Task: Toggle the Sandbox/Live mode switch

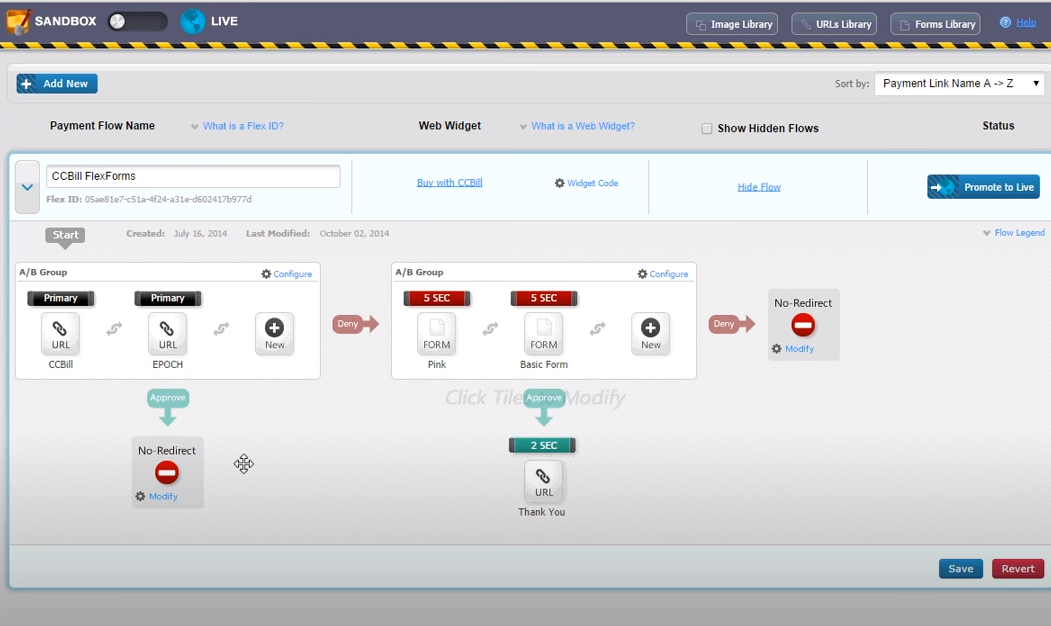Action: [x=137, y=21]
